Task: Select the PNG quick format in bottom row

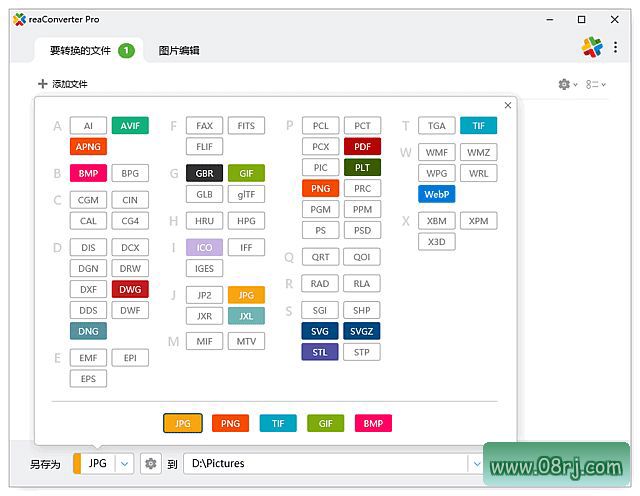Action: [230, 423]
